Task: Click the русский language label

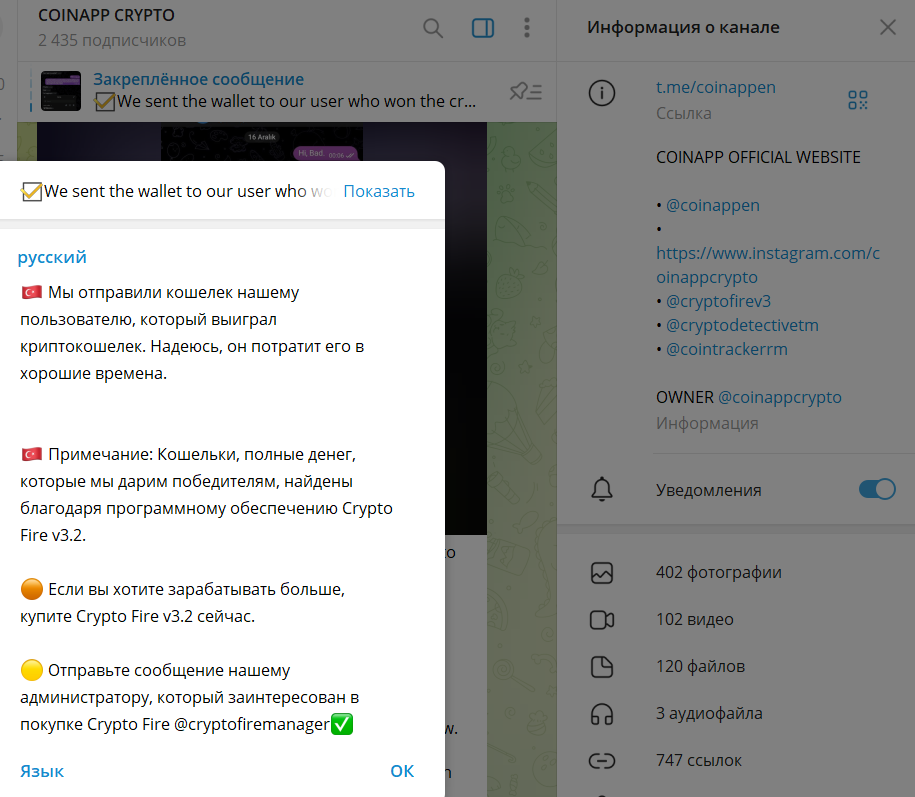Action: click(52, 257)
